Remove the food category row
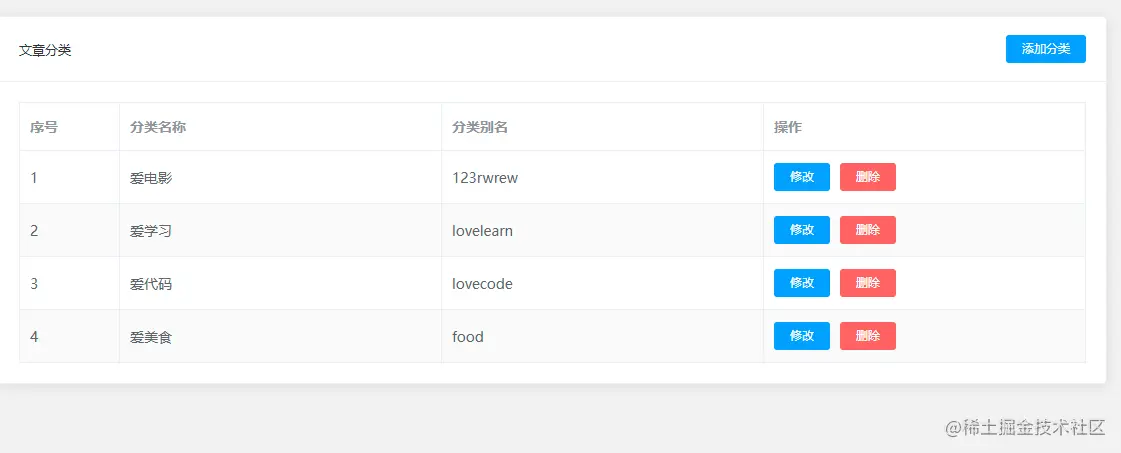The width and height of the screenshot is (1121, 453). 867,336
